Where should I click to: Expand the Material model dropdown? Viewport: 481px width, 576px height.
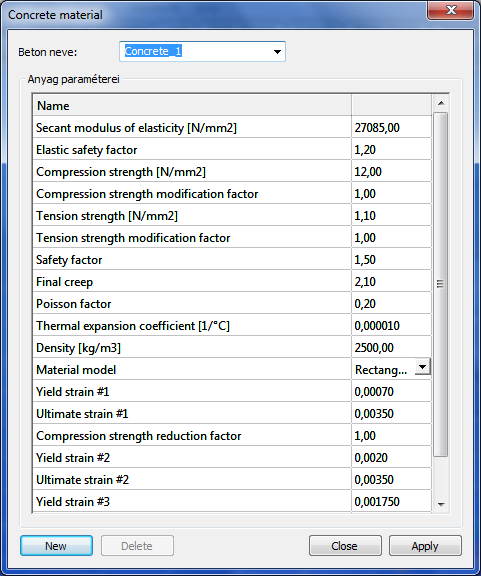423,367
